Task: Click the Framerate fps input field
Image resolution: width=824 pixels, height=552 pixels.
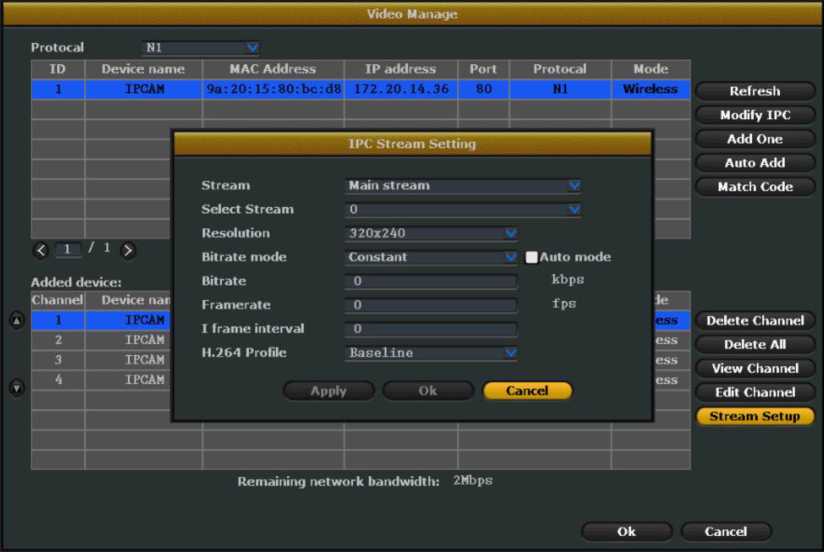Action: point(431,305)
